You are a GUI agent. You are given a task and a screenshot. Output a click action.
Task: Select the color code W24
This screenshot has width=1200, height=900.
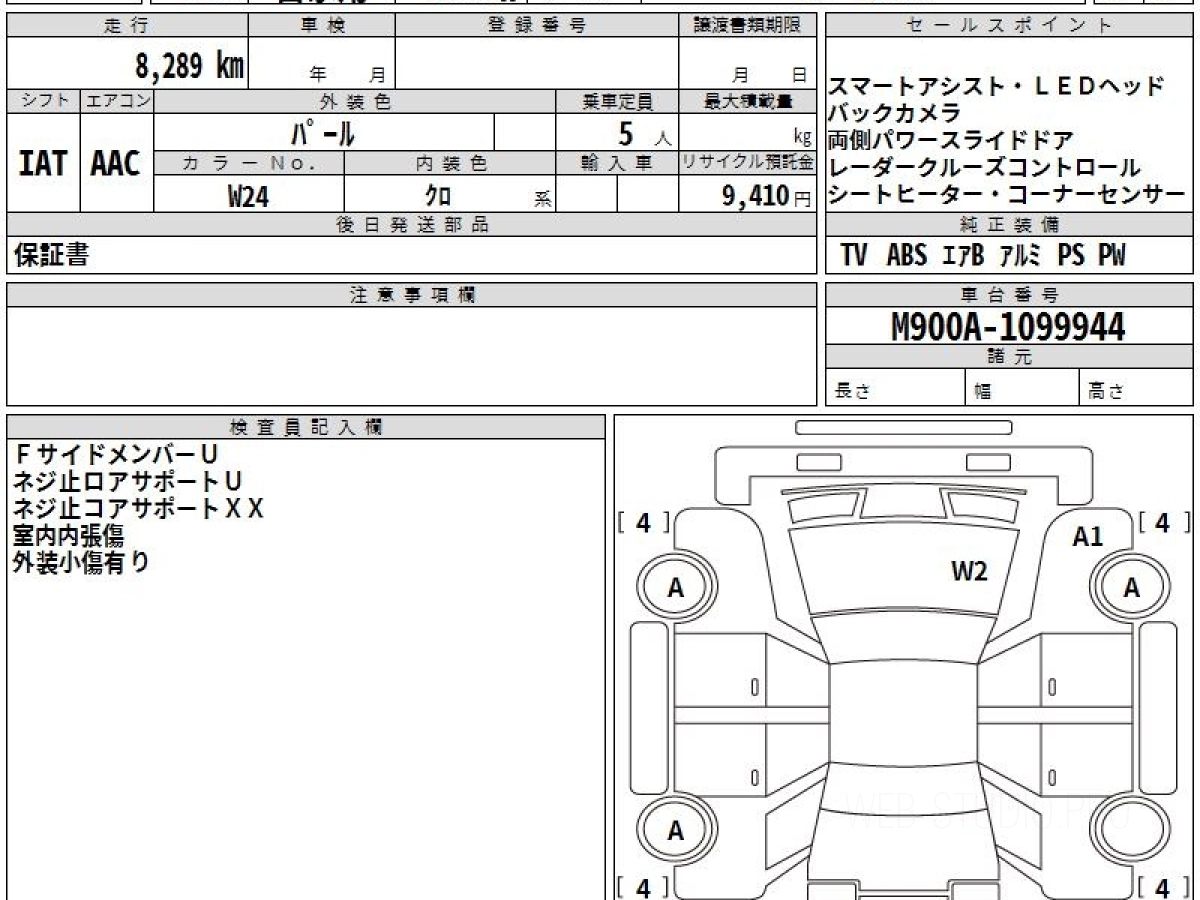coord(248,196)
